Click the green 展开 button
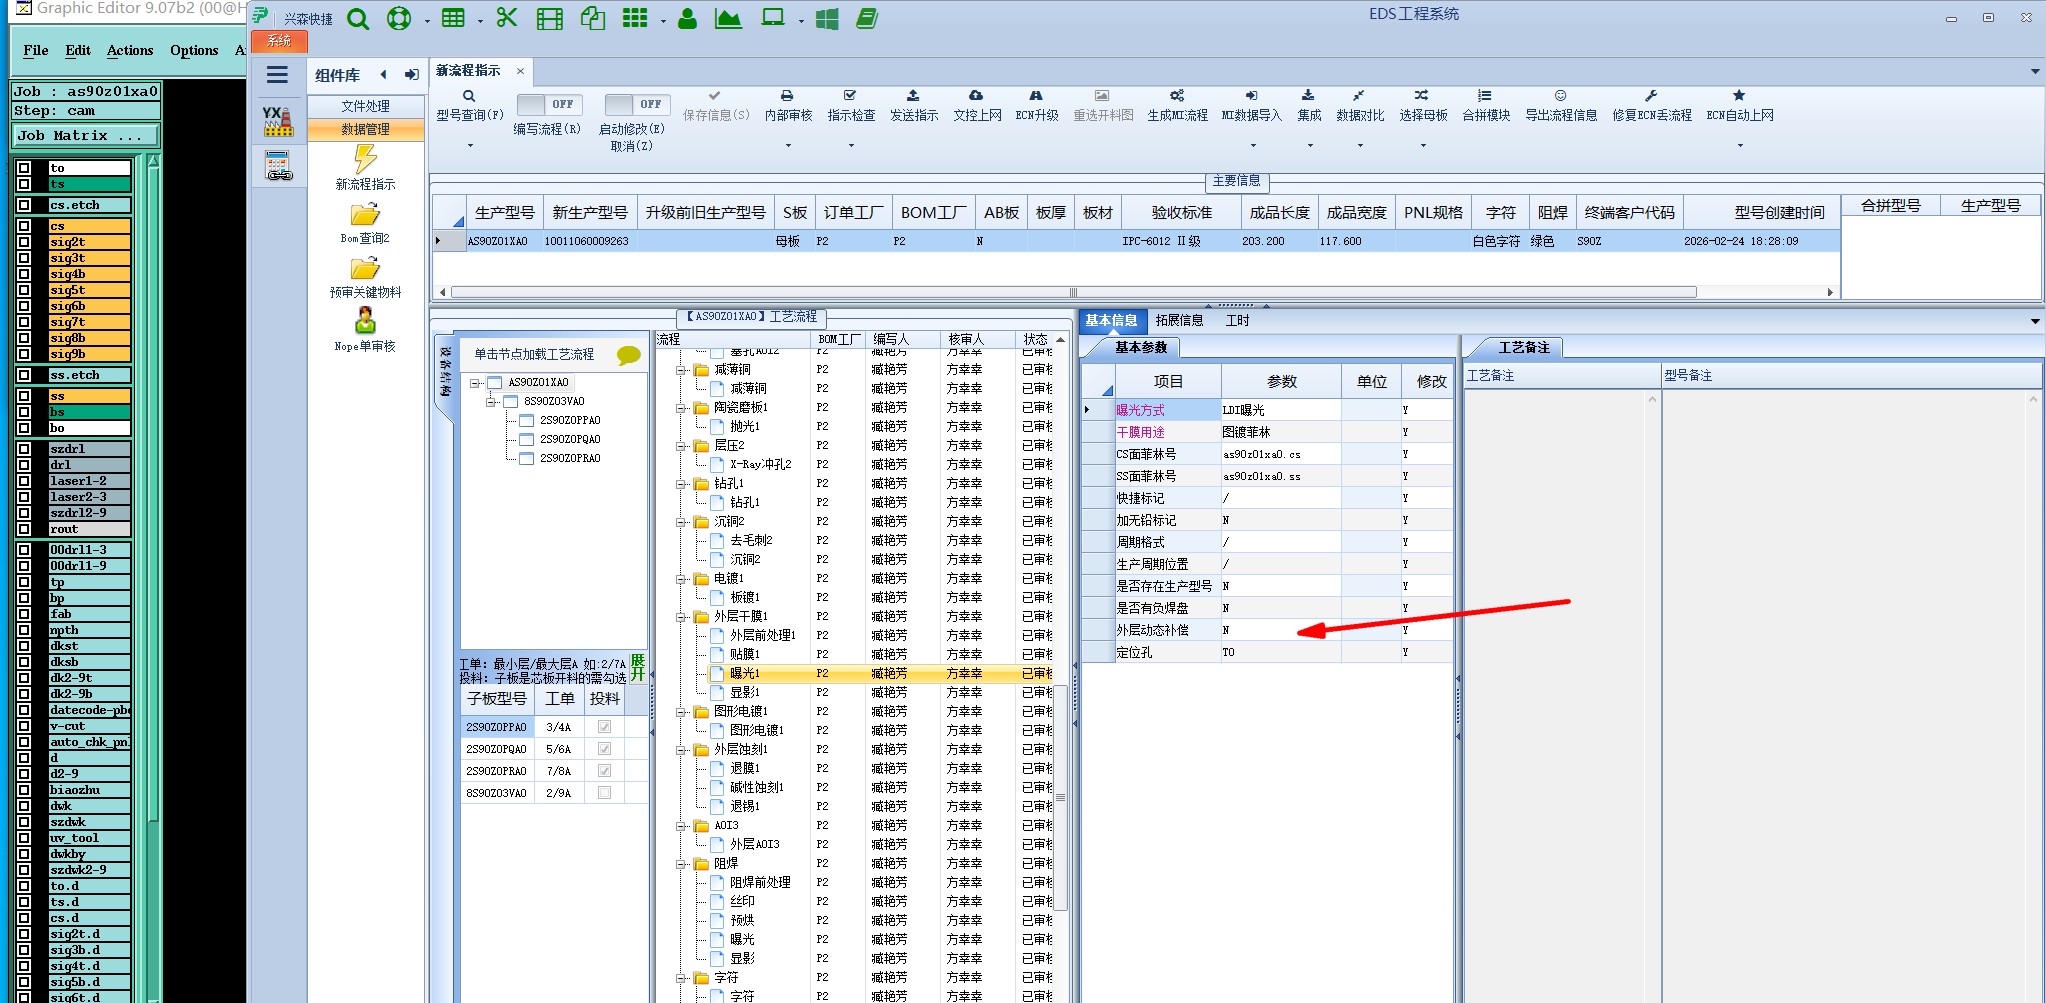This screenshot has width=2046, height=1003. point(638,667)
